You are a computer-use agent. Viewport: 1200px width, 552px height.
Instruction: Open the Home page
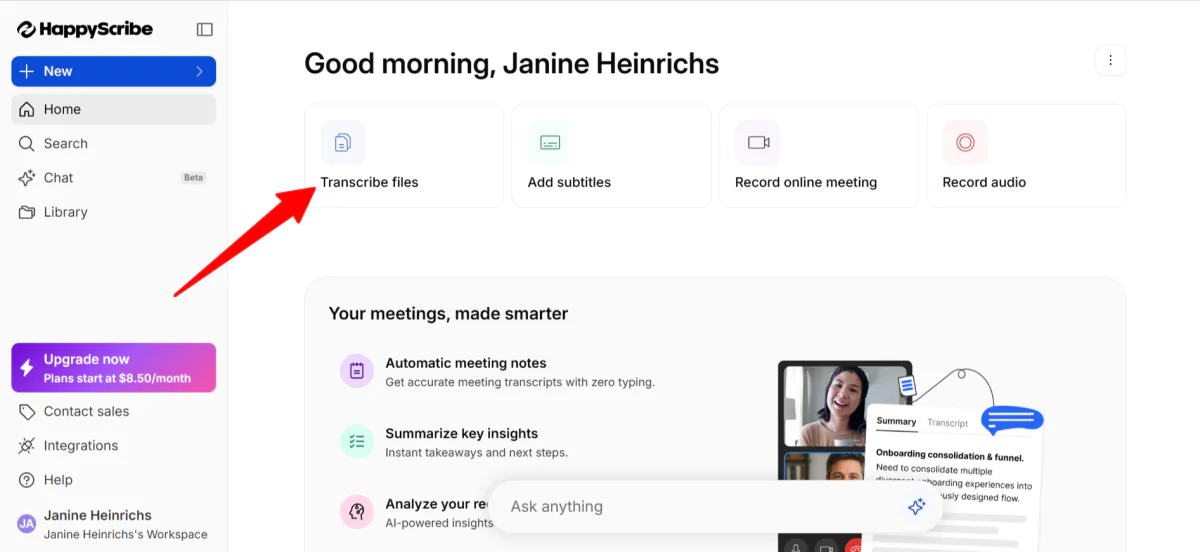[x=114, y=109]
